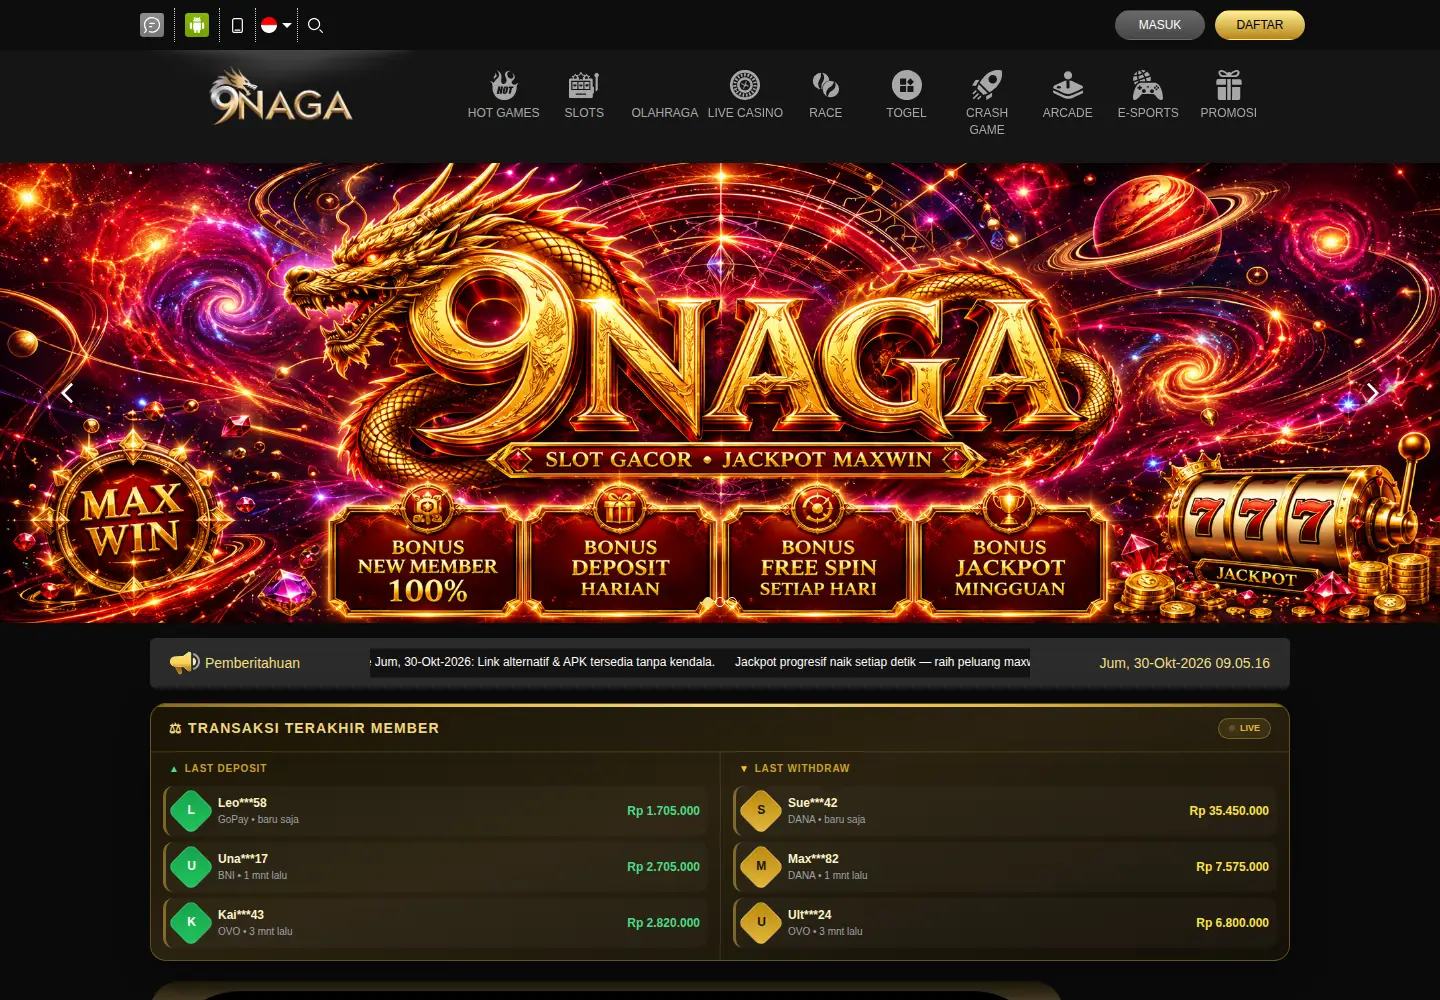Select the OLAHRAGA menu item
Screen dimensions: 1440x1000
coord(665,113)
